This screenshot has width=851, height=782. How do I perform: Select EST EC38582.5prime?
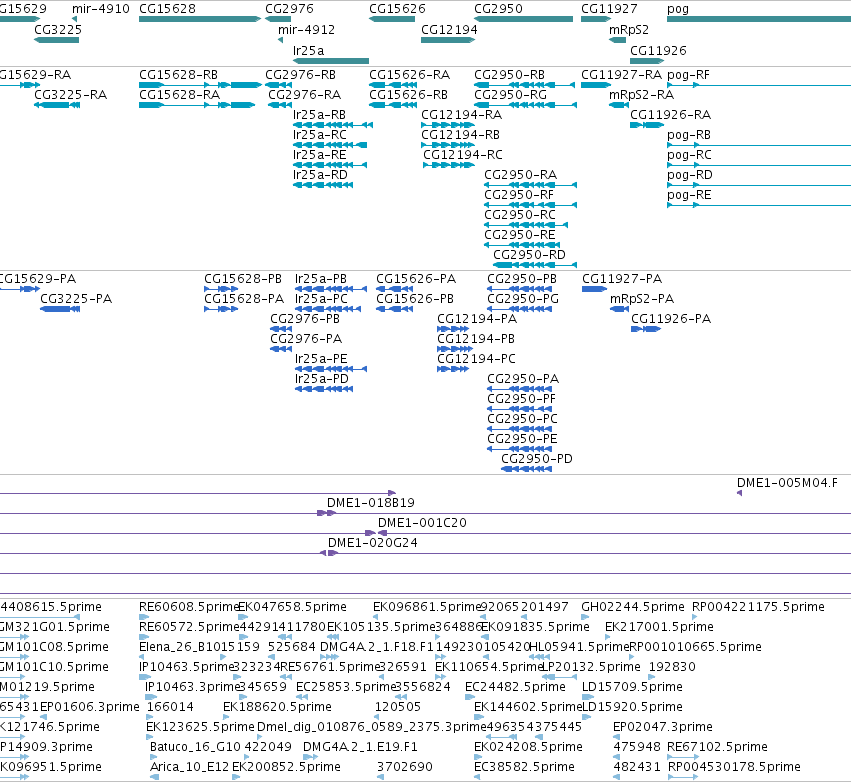524,767
